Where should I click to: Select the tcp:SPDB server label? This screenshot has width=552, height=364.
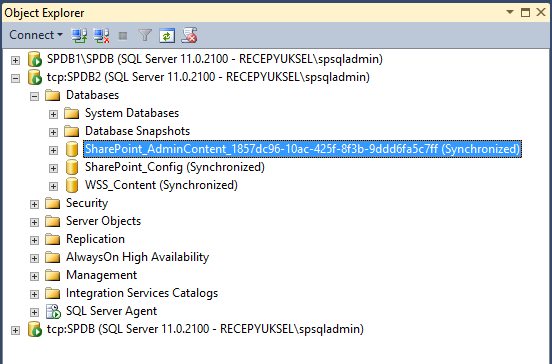(x=205, y=329)
